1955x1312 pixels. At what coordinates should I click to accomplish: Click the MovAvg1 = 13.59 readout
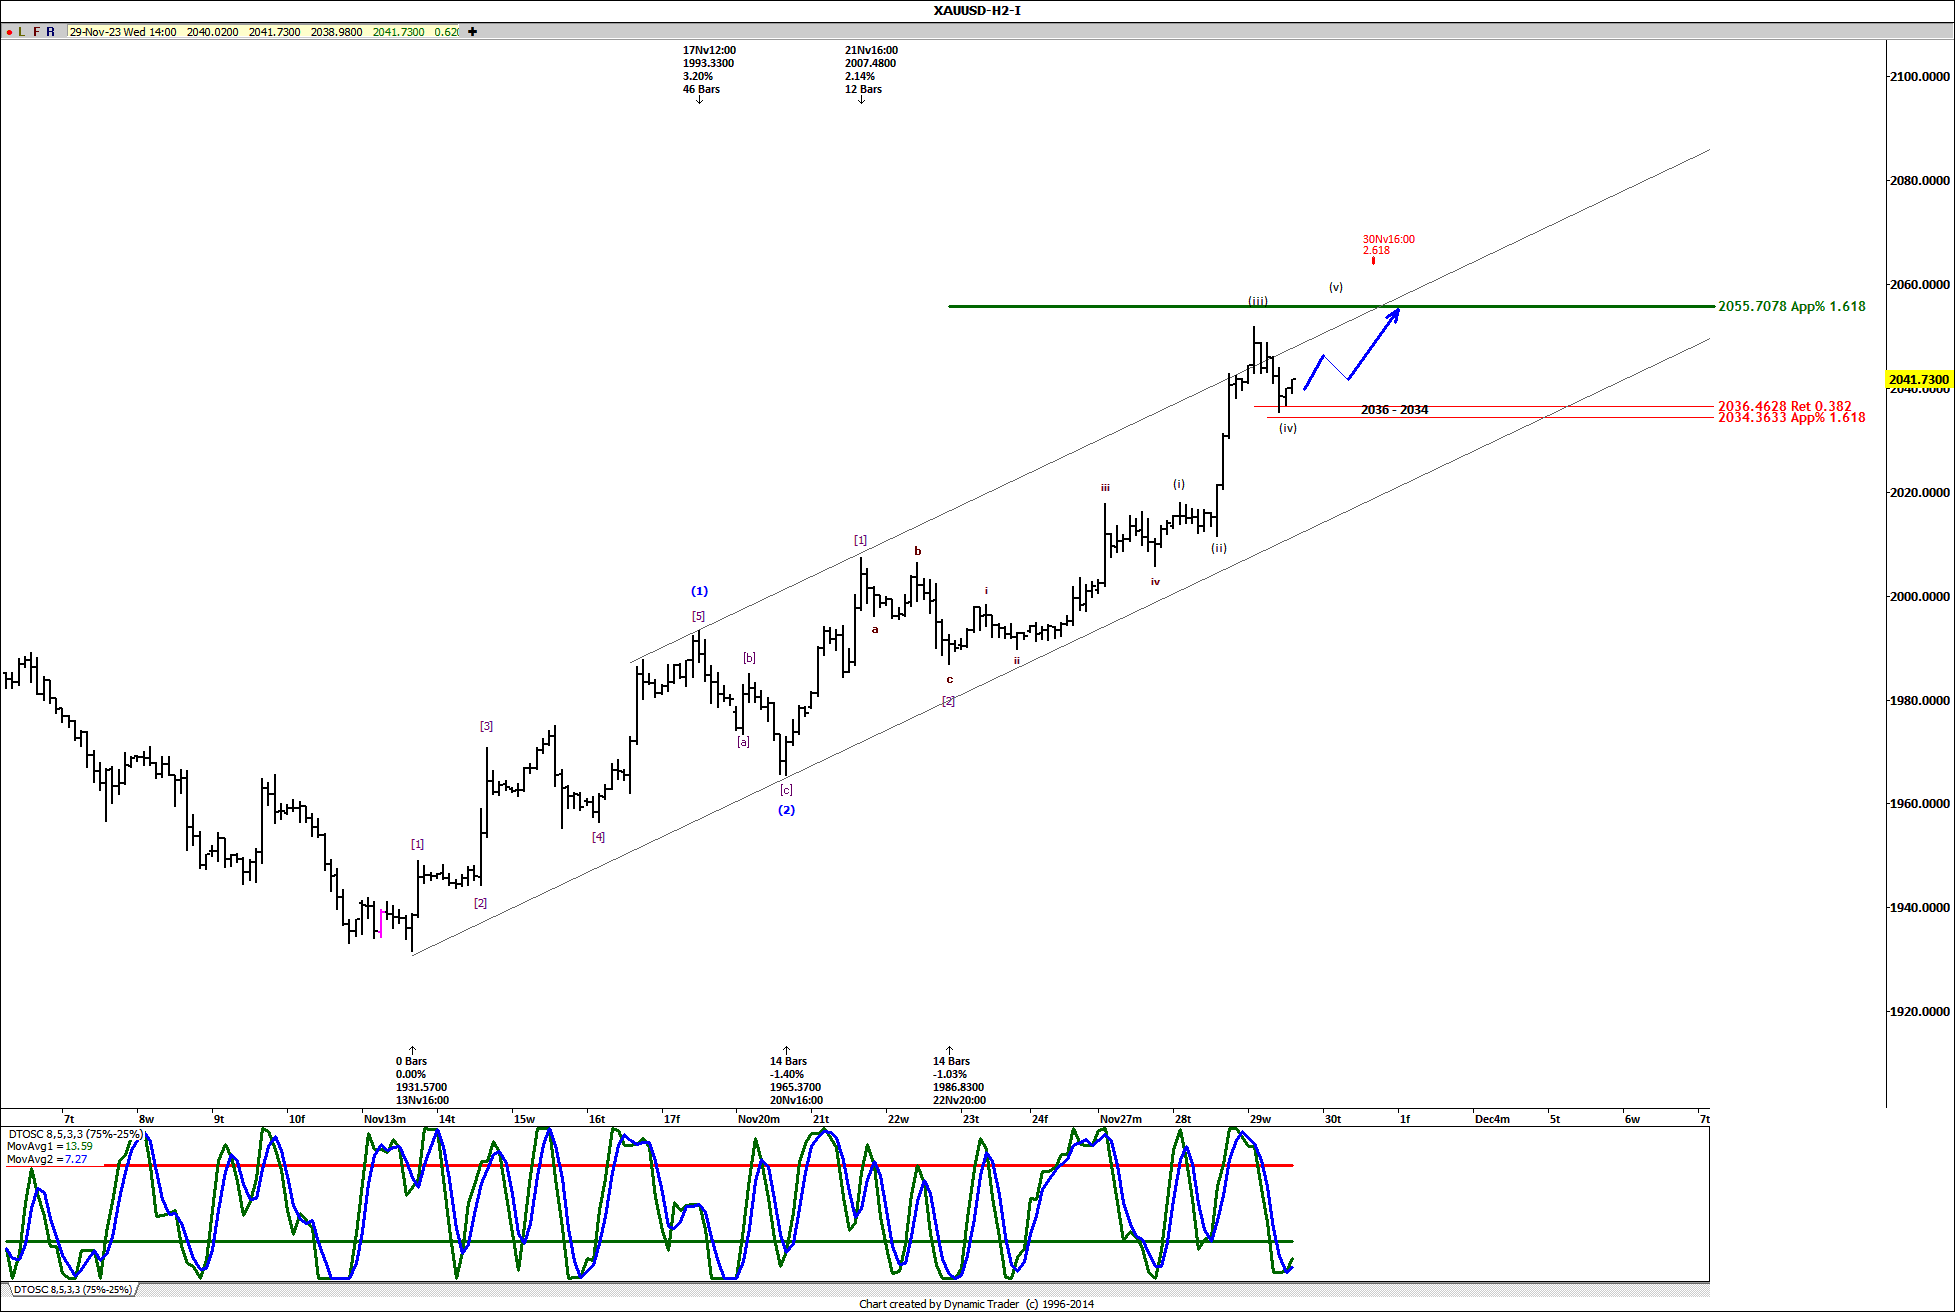pyautogui.click(x=50, y=1147)
